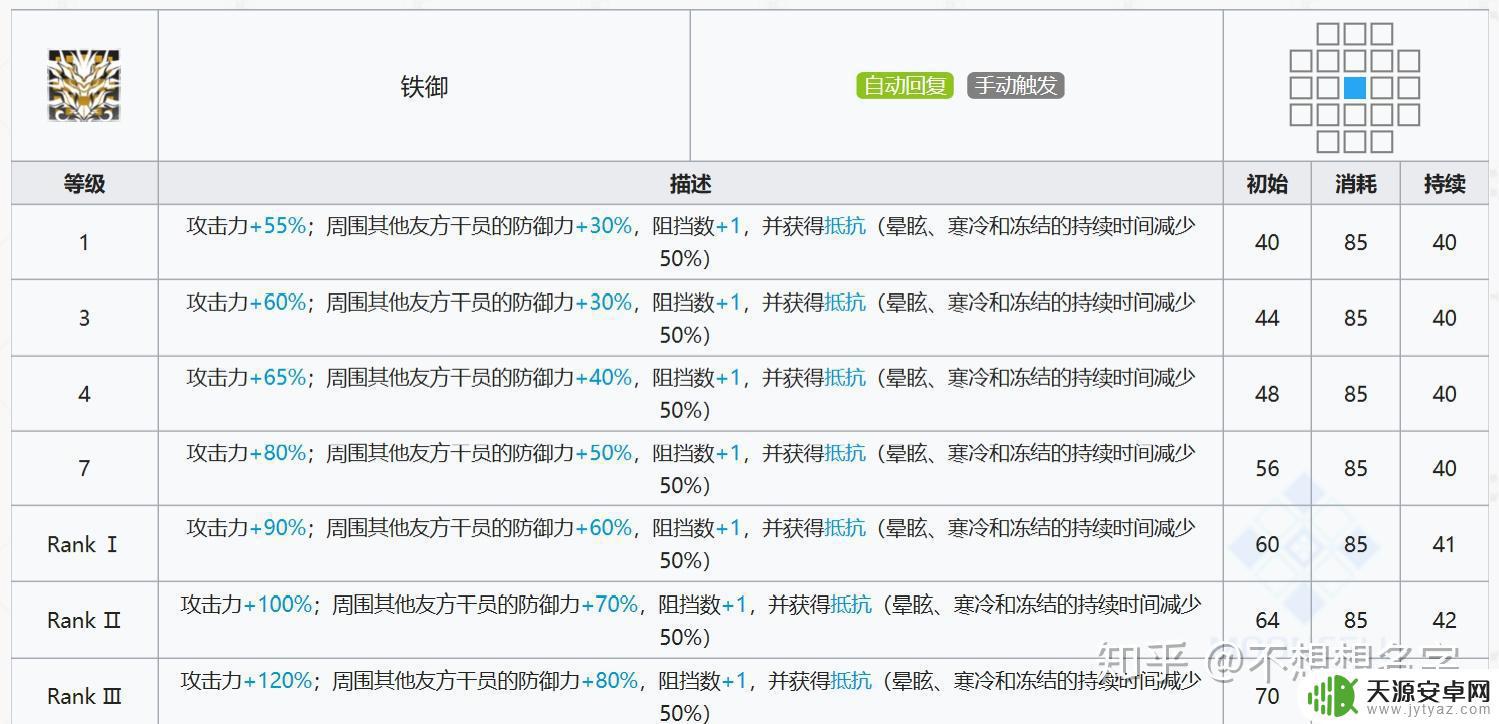Click initial value 48
The height and width of the screenshot is (724, 1499).
tap(1267, 394)
